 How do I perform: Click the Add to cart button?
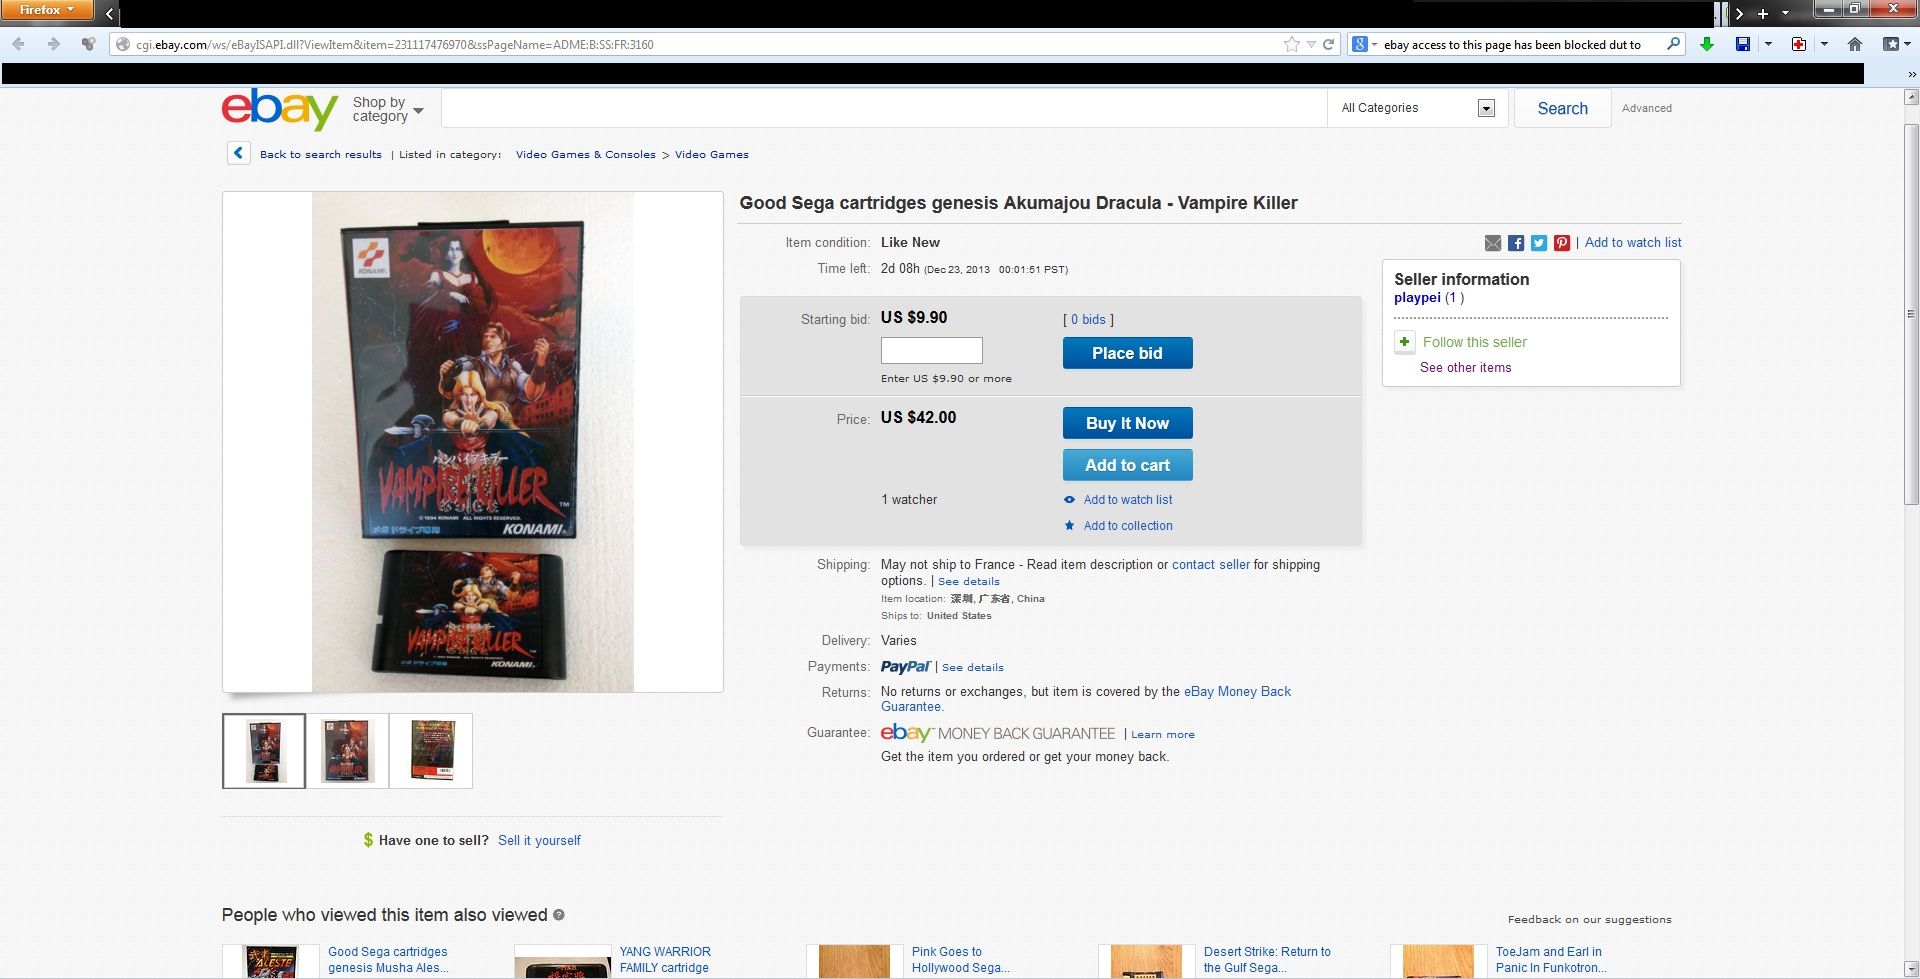(x=1127, y=465)
